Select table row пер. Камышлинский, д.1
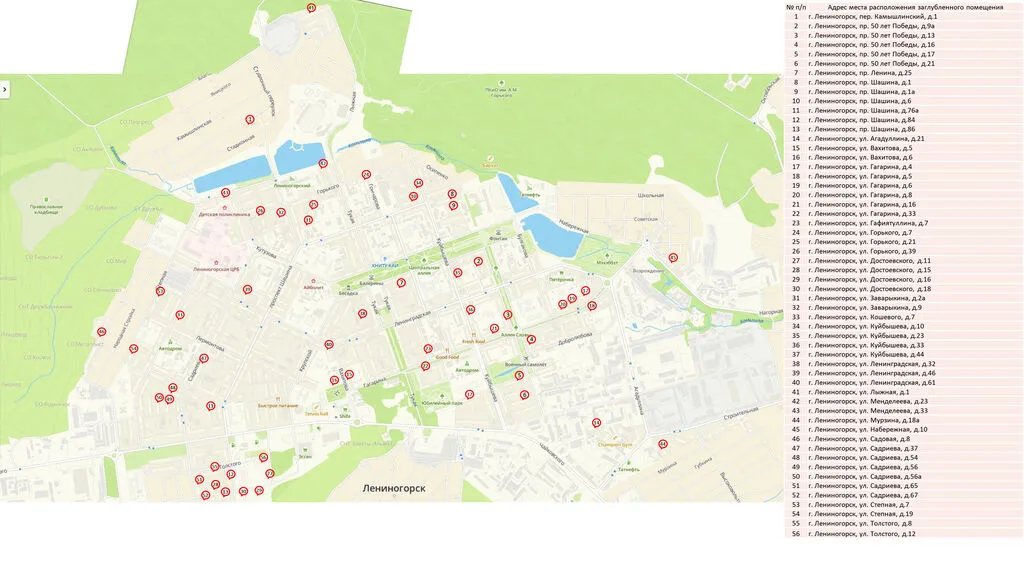 coord(870,17)
